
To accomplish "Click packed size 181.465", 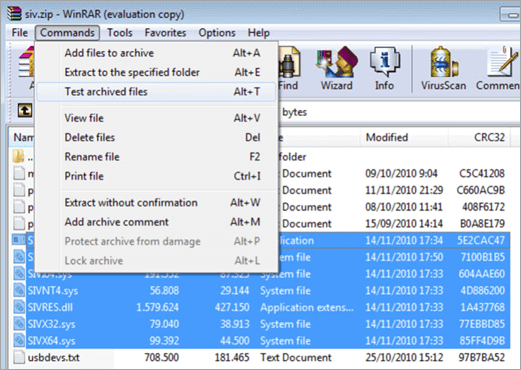I will click(232, 357).
